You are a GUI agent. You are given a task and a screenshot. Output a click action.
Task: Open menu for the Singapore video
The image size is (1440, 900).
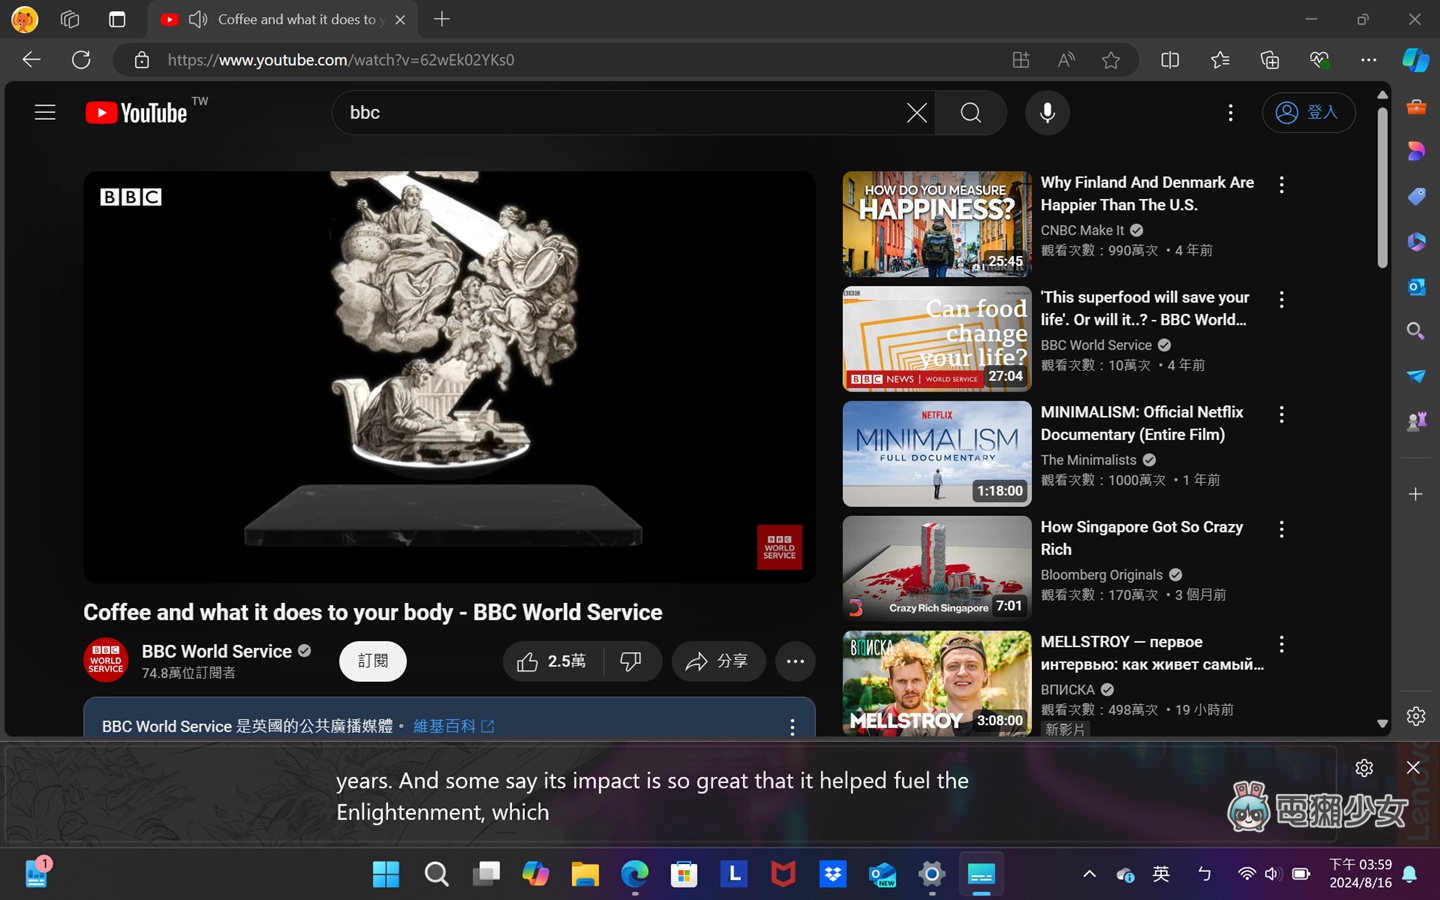tap(1281, 529)
